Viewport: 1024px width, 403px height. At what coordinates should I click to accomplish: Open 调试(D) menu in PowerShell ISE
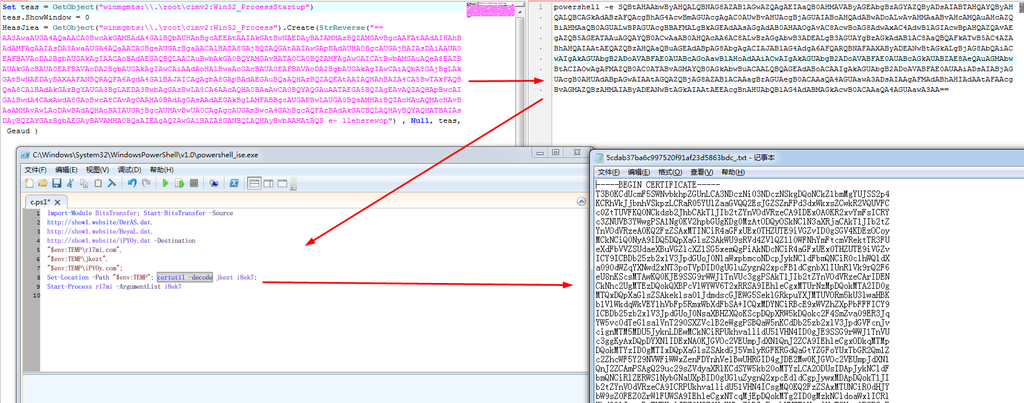pos(129,170)
